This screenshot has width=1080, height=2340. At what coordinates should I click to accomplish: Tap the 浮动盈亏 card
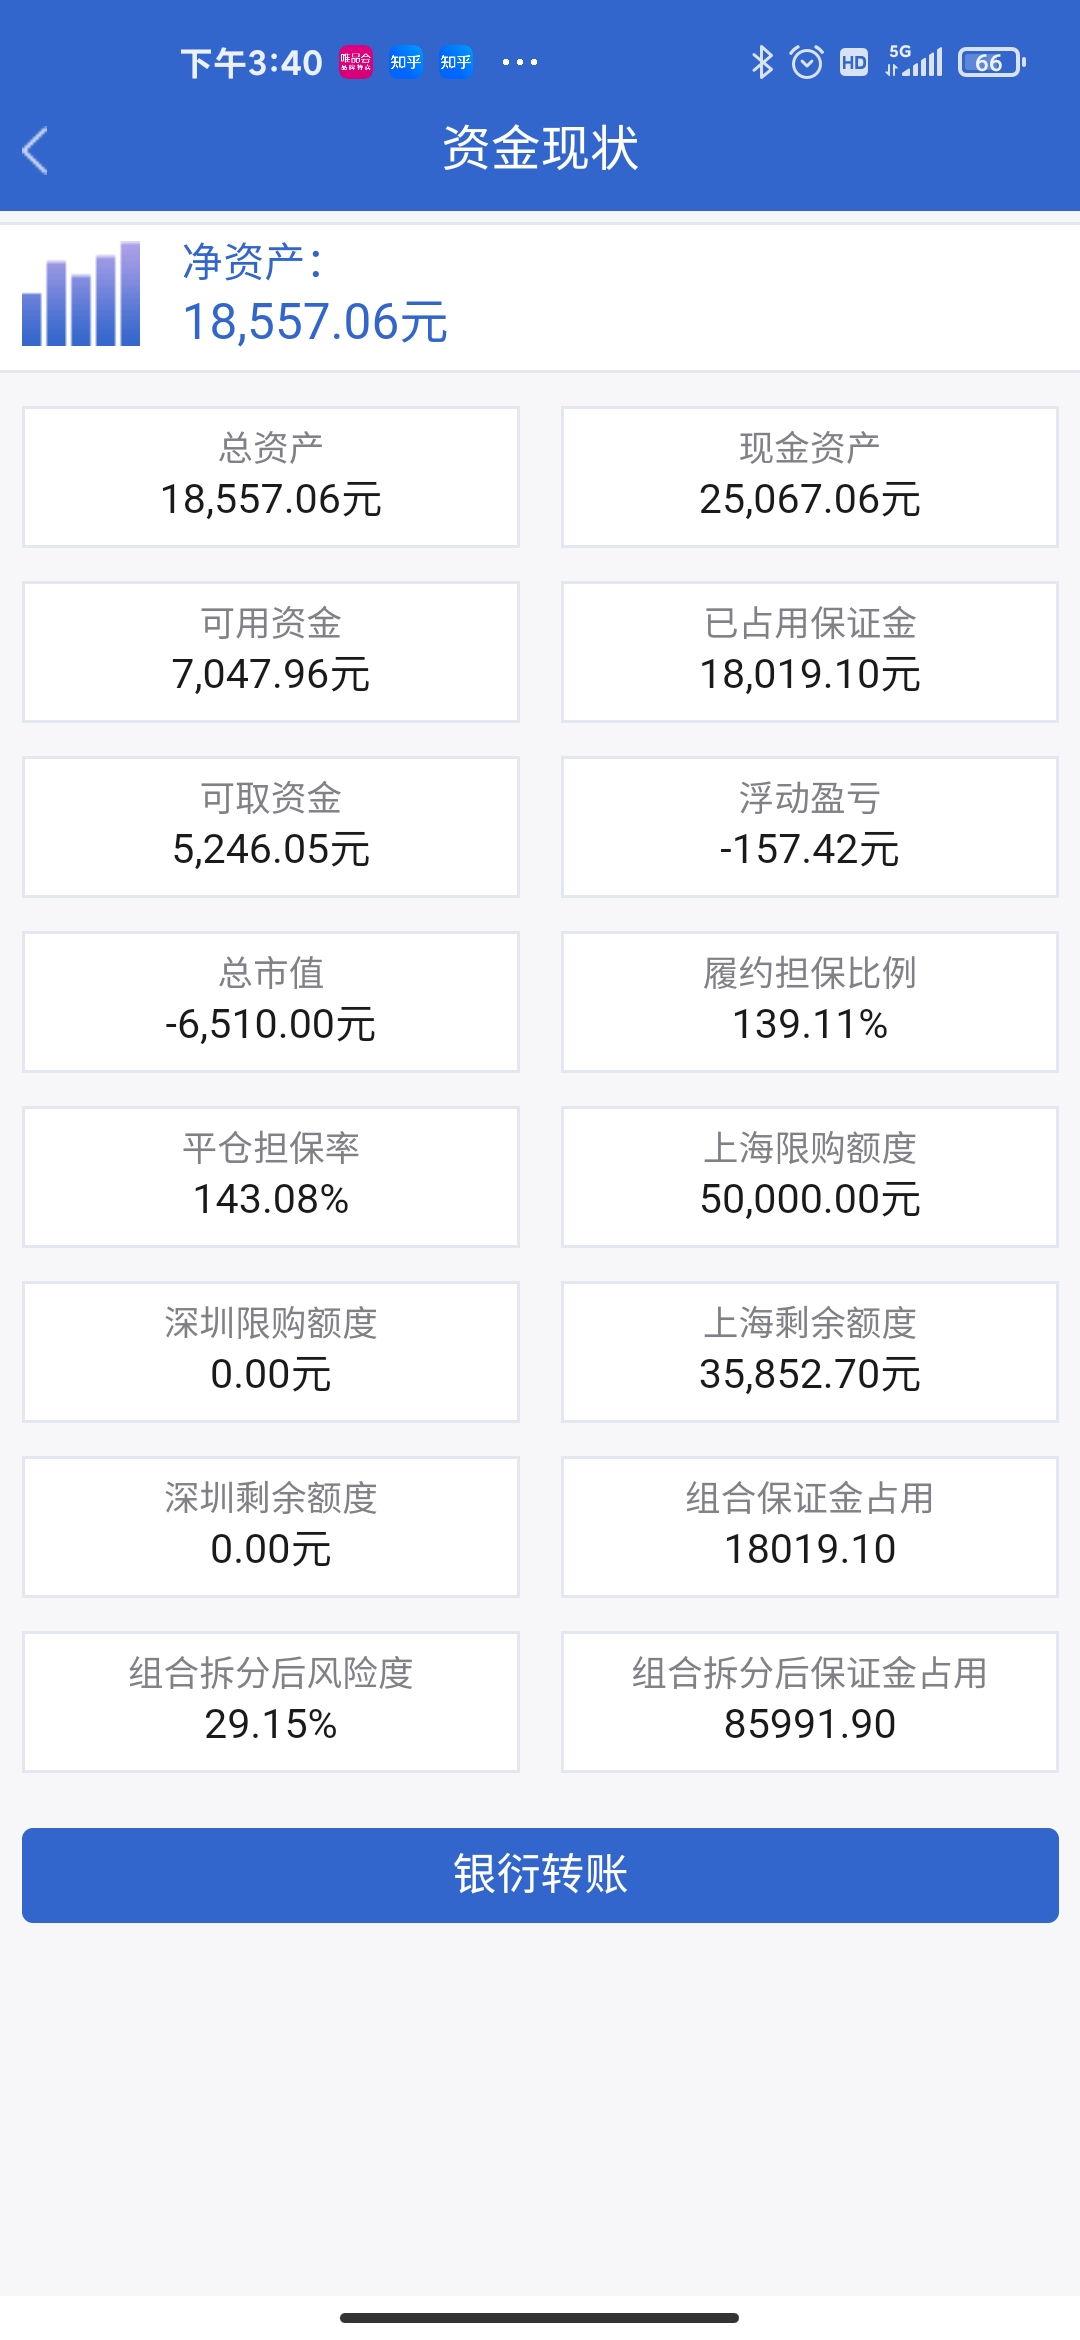pyautogui.click(x=809, y=827)
